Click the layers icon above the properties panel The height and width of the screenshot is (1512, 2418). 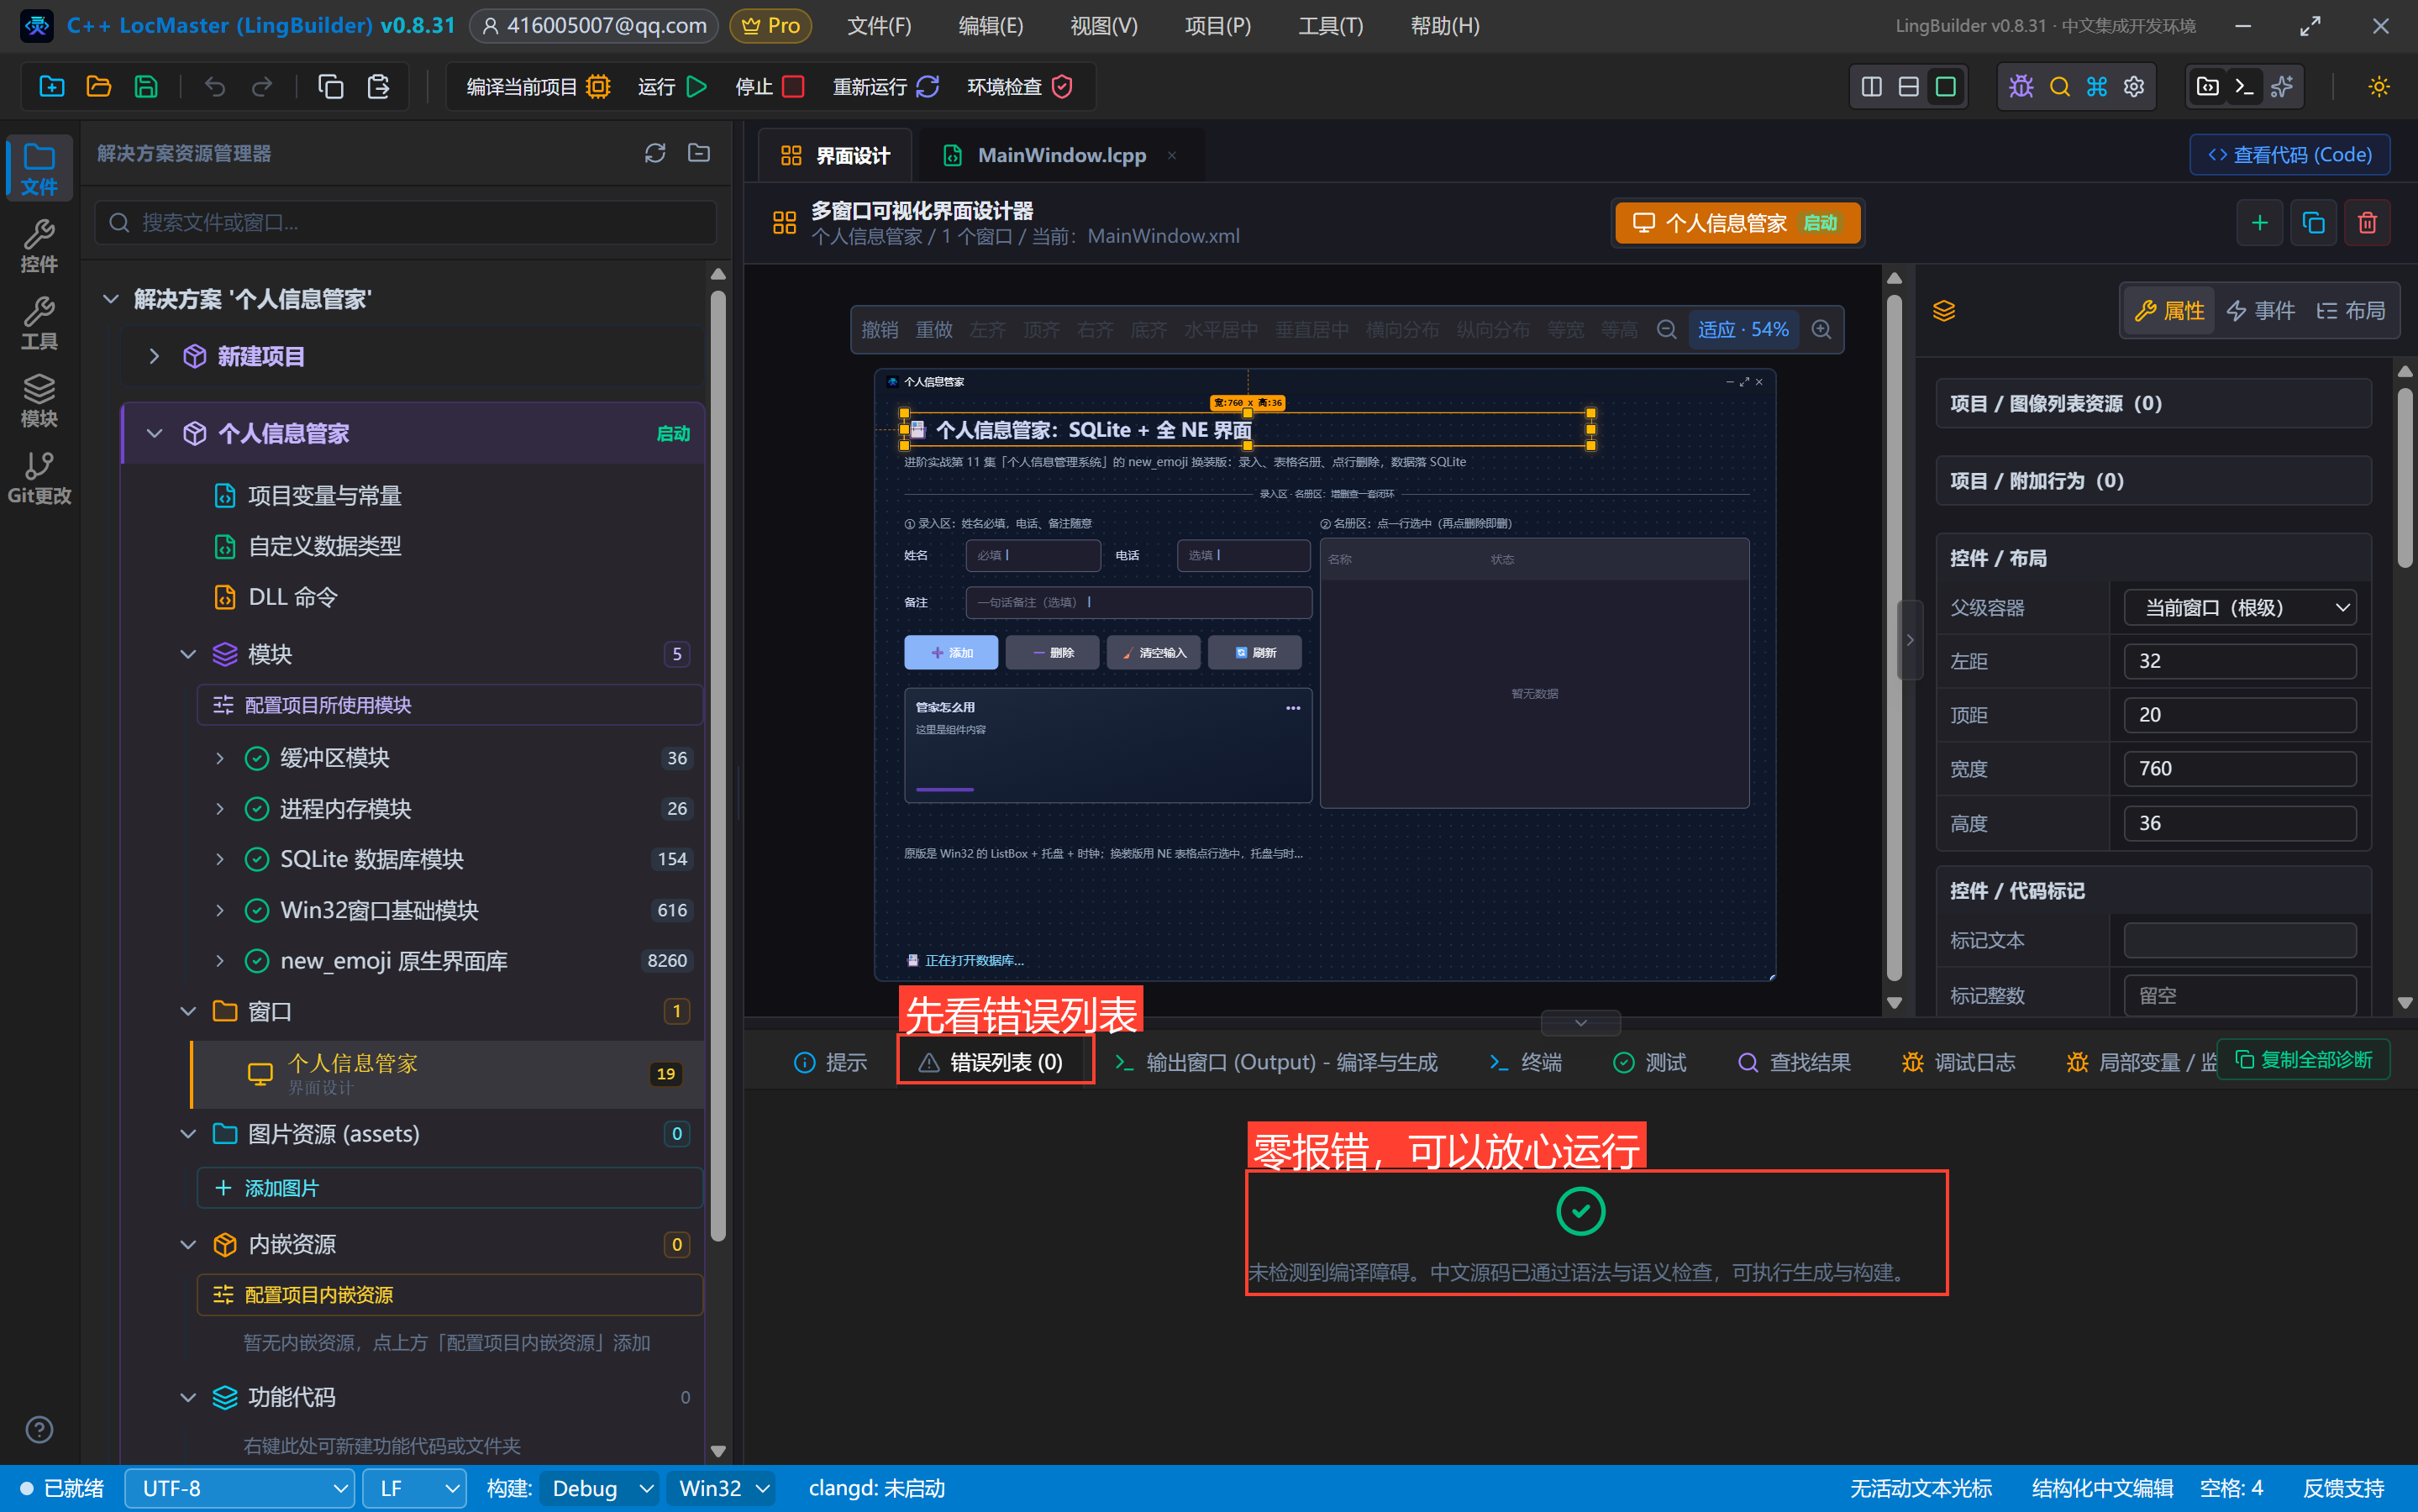[x=1944, y=311]
